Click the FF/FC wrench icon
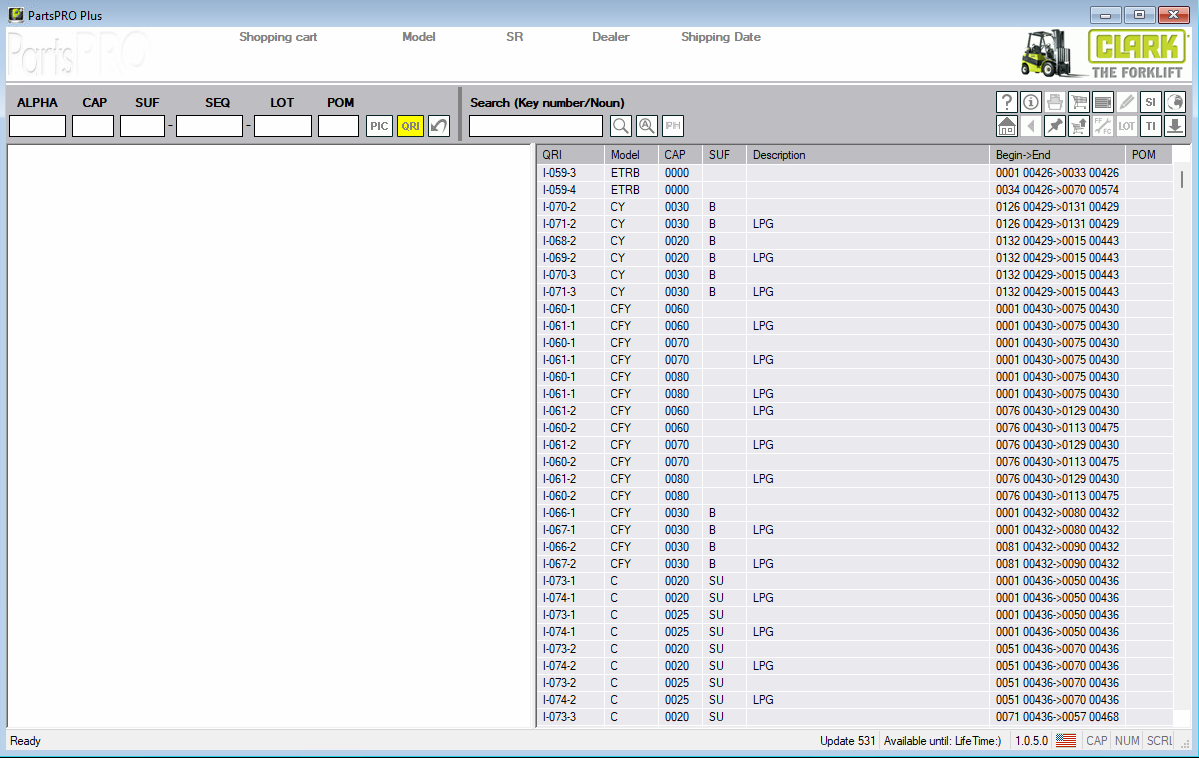The height and width of the screenshot is (758, 1199). [x=1103, y=126]
